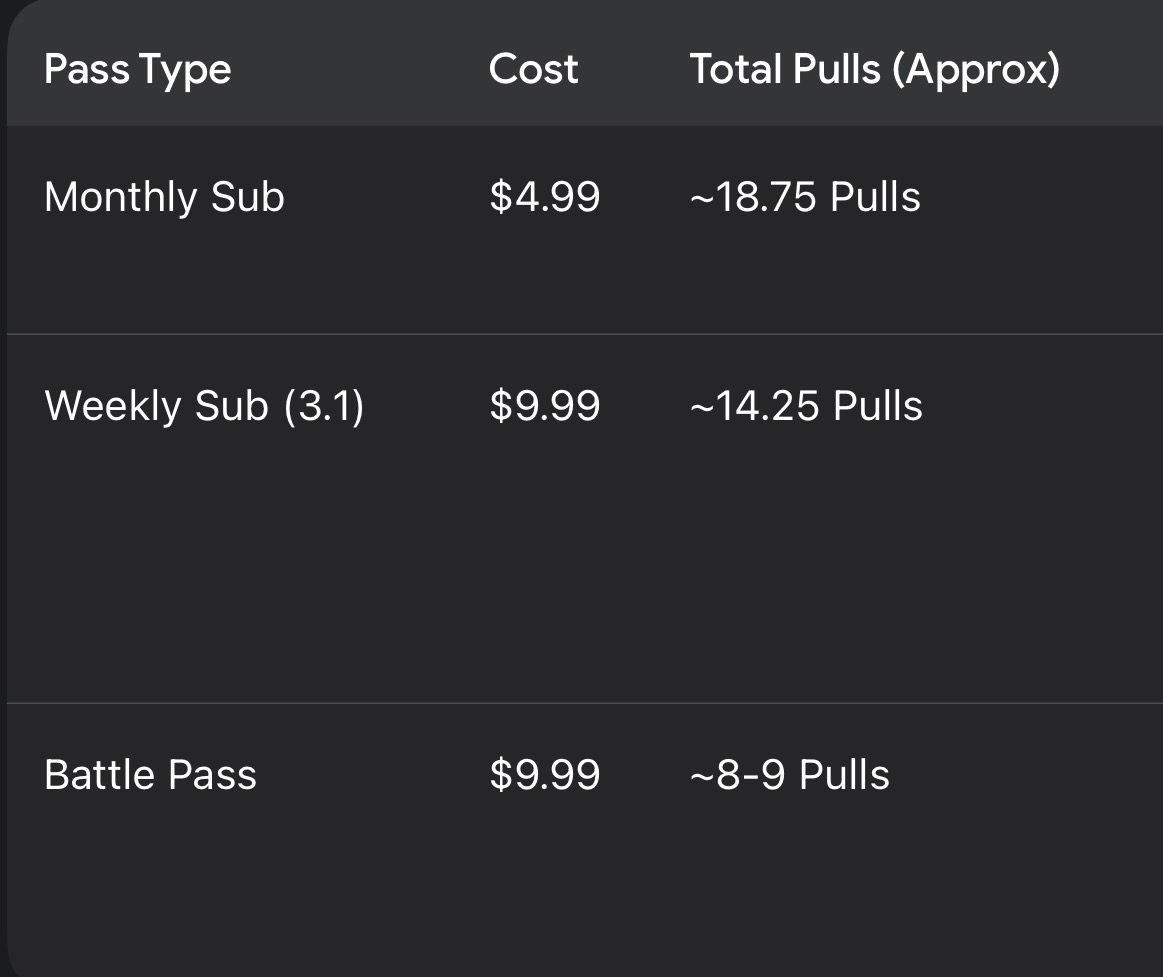Image resolution: width=1163 pixels, height=977 pixels.
Task: Click the $4.99 Monthly Sub cost
Action: [x=545, y=197]
